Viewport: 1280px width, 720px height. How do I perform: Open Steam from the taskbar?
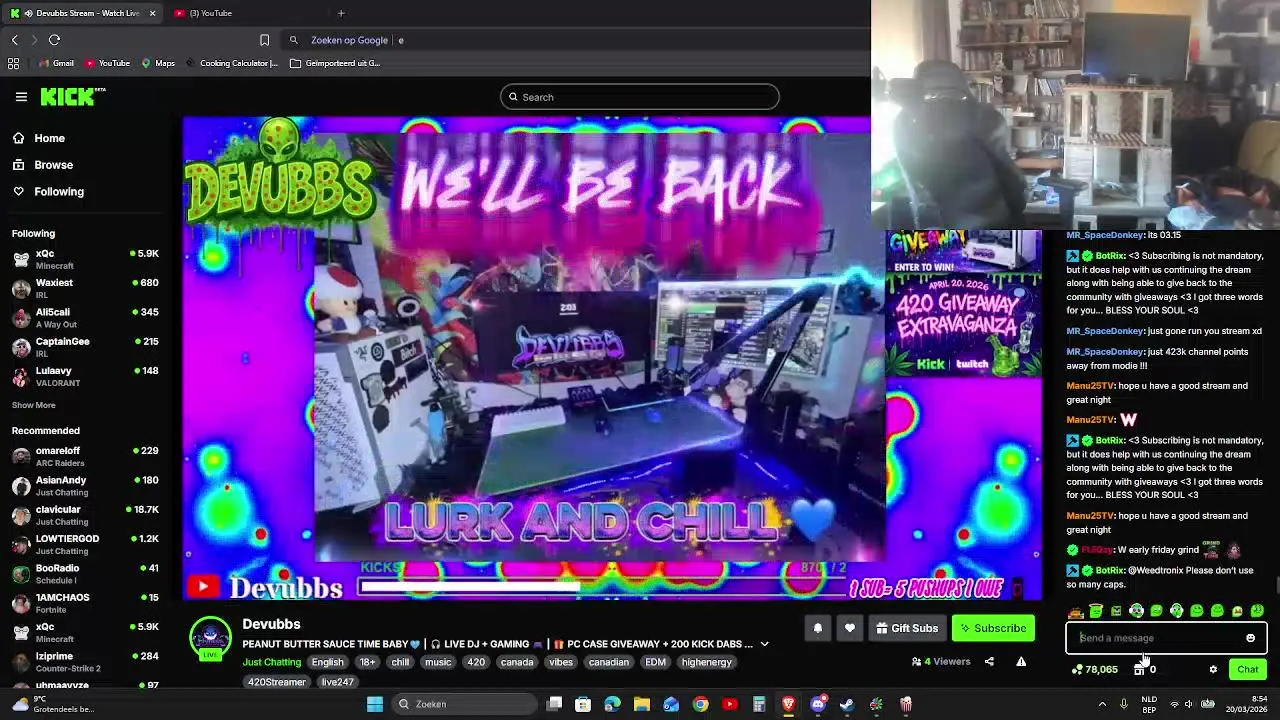coord(847,704)
